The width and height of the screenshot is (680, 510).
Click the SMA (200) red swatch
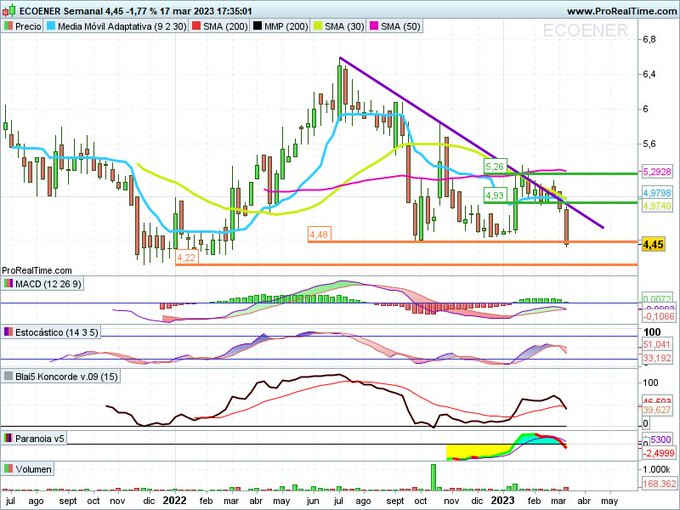(x=196, y=26)
